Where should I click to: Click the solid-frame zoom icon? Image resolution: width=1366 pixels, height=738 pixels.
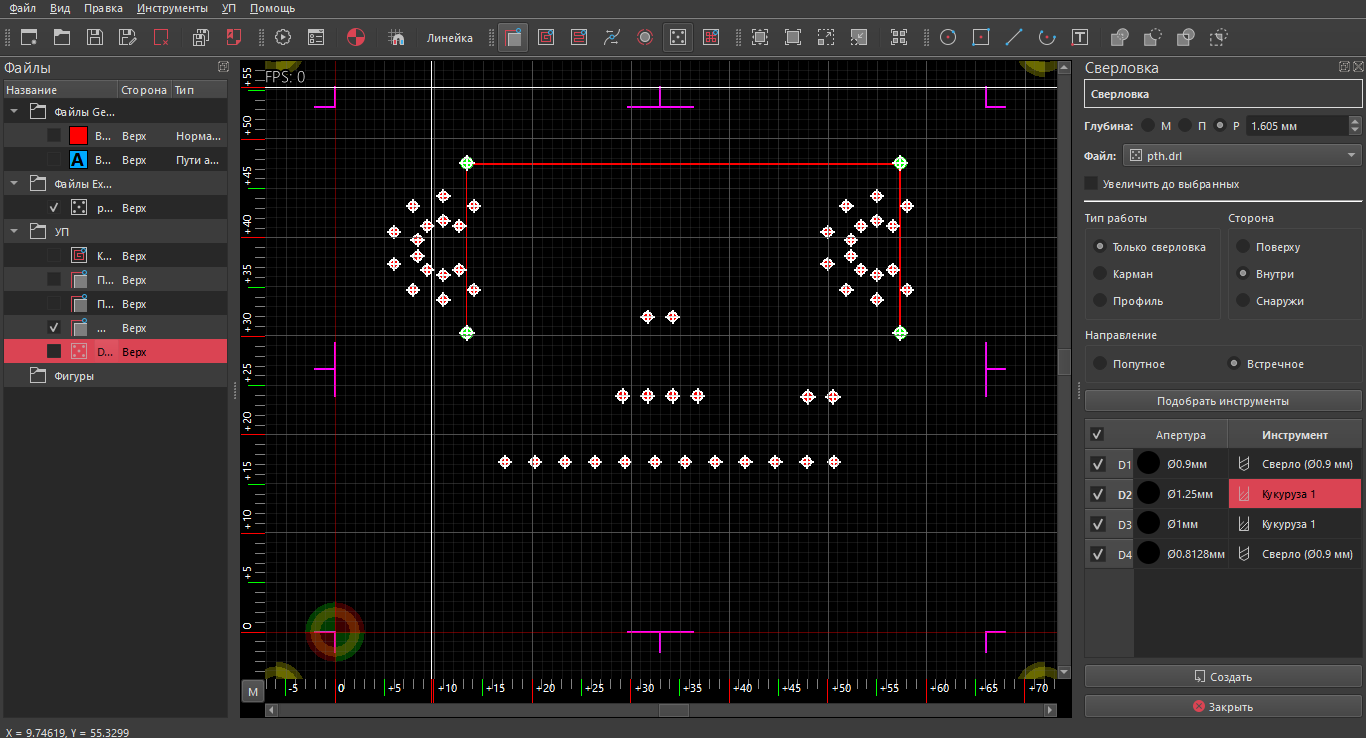click(x=793, y=37)
